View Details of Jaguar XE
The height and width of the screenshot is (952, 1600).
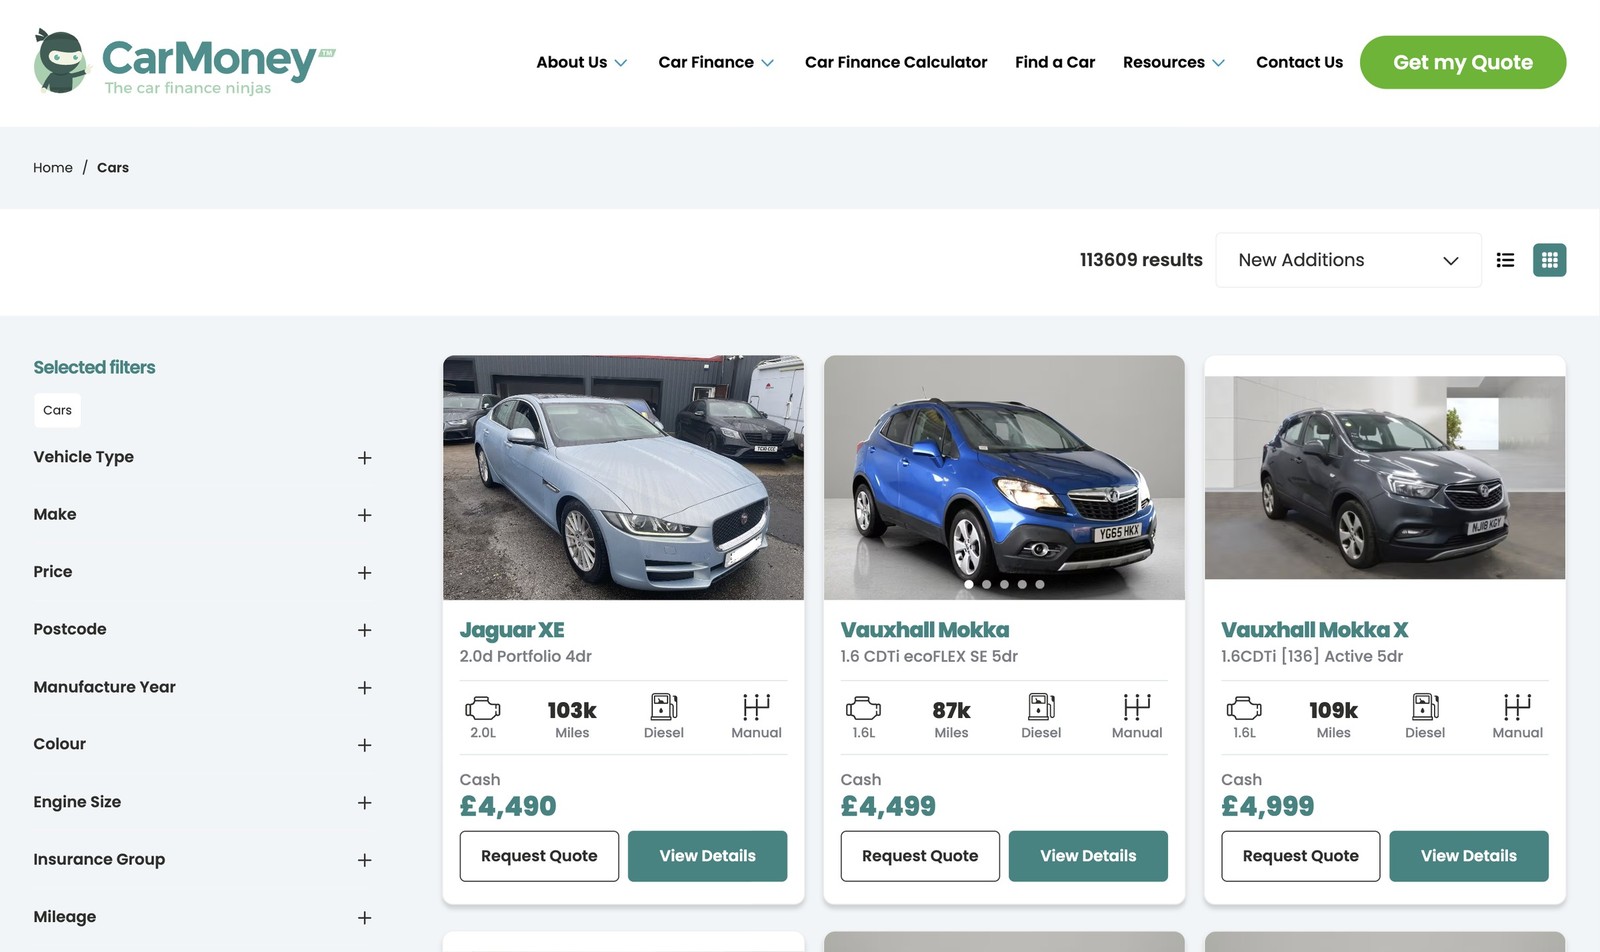tap(707, 856)
